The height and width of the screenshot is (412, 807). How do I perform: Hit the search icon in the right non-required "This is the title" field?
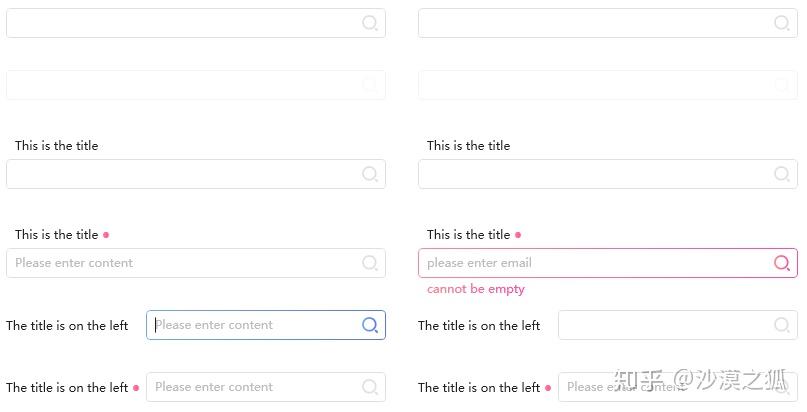(782, 174)
